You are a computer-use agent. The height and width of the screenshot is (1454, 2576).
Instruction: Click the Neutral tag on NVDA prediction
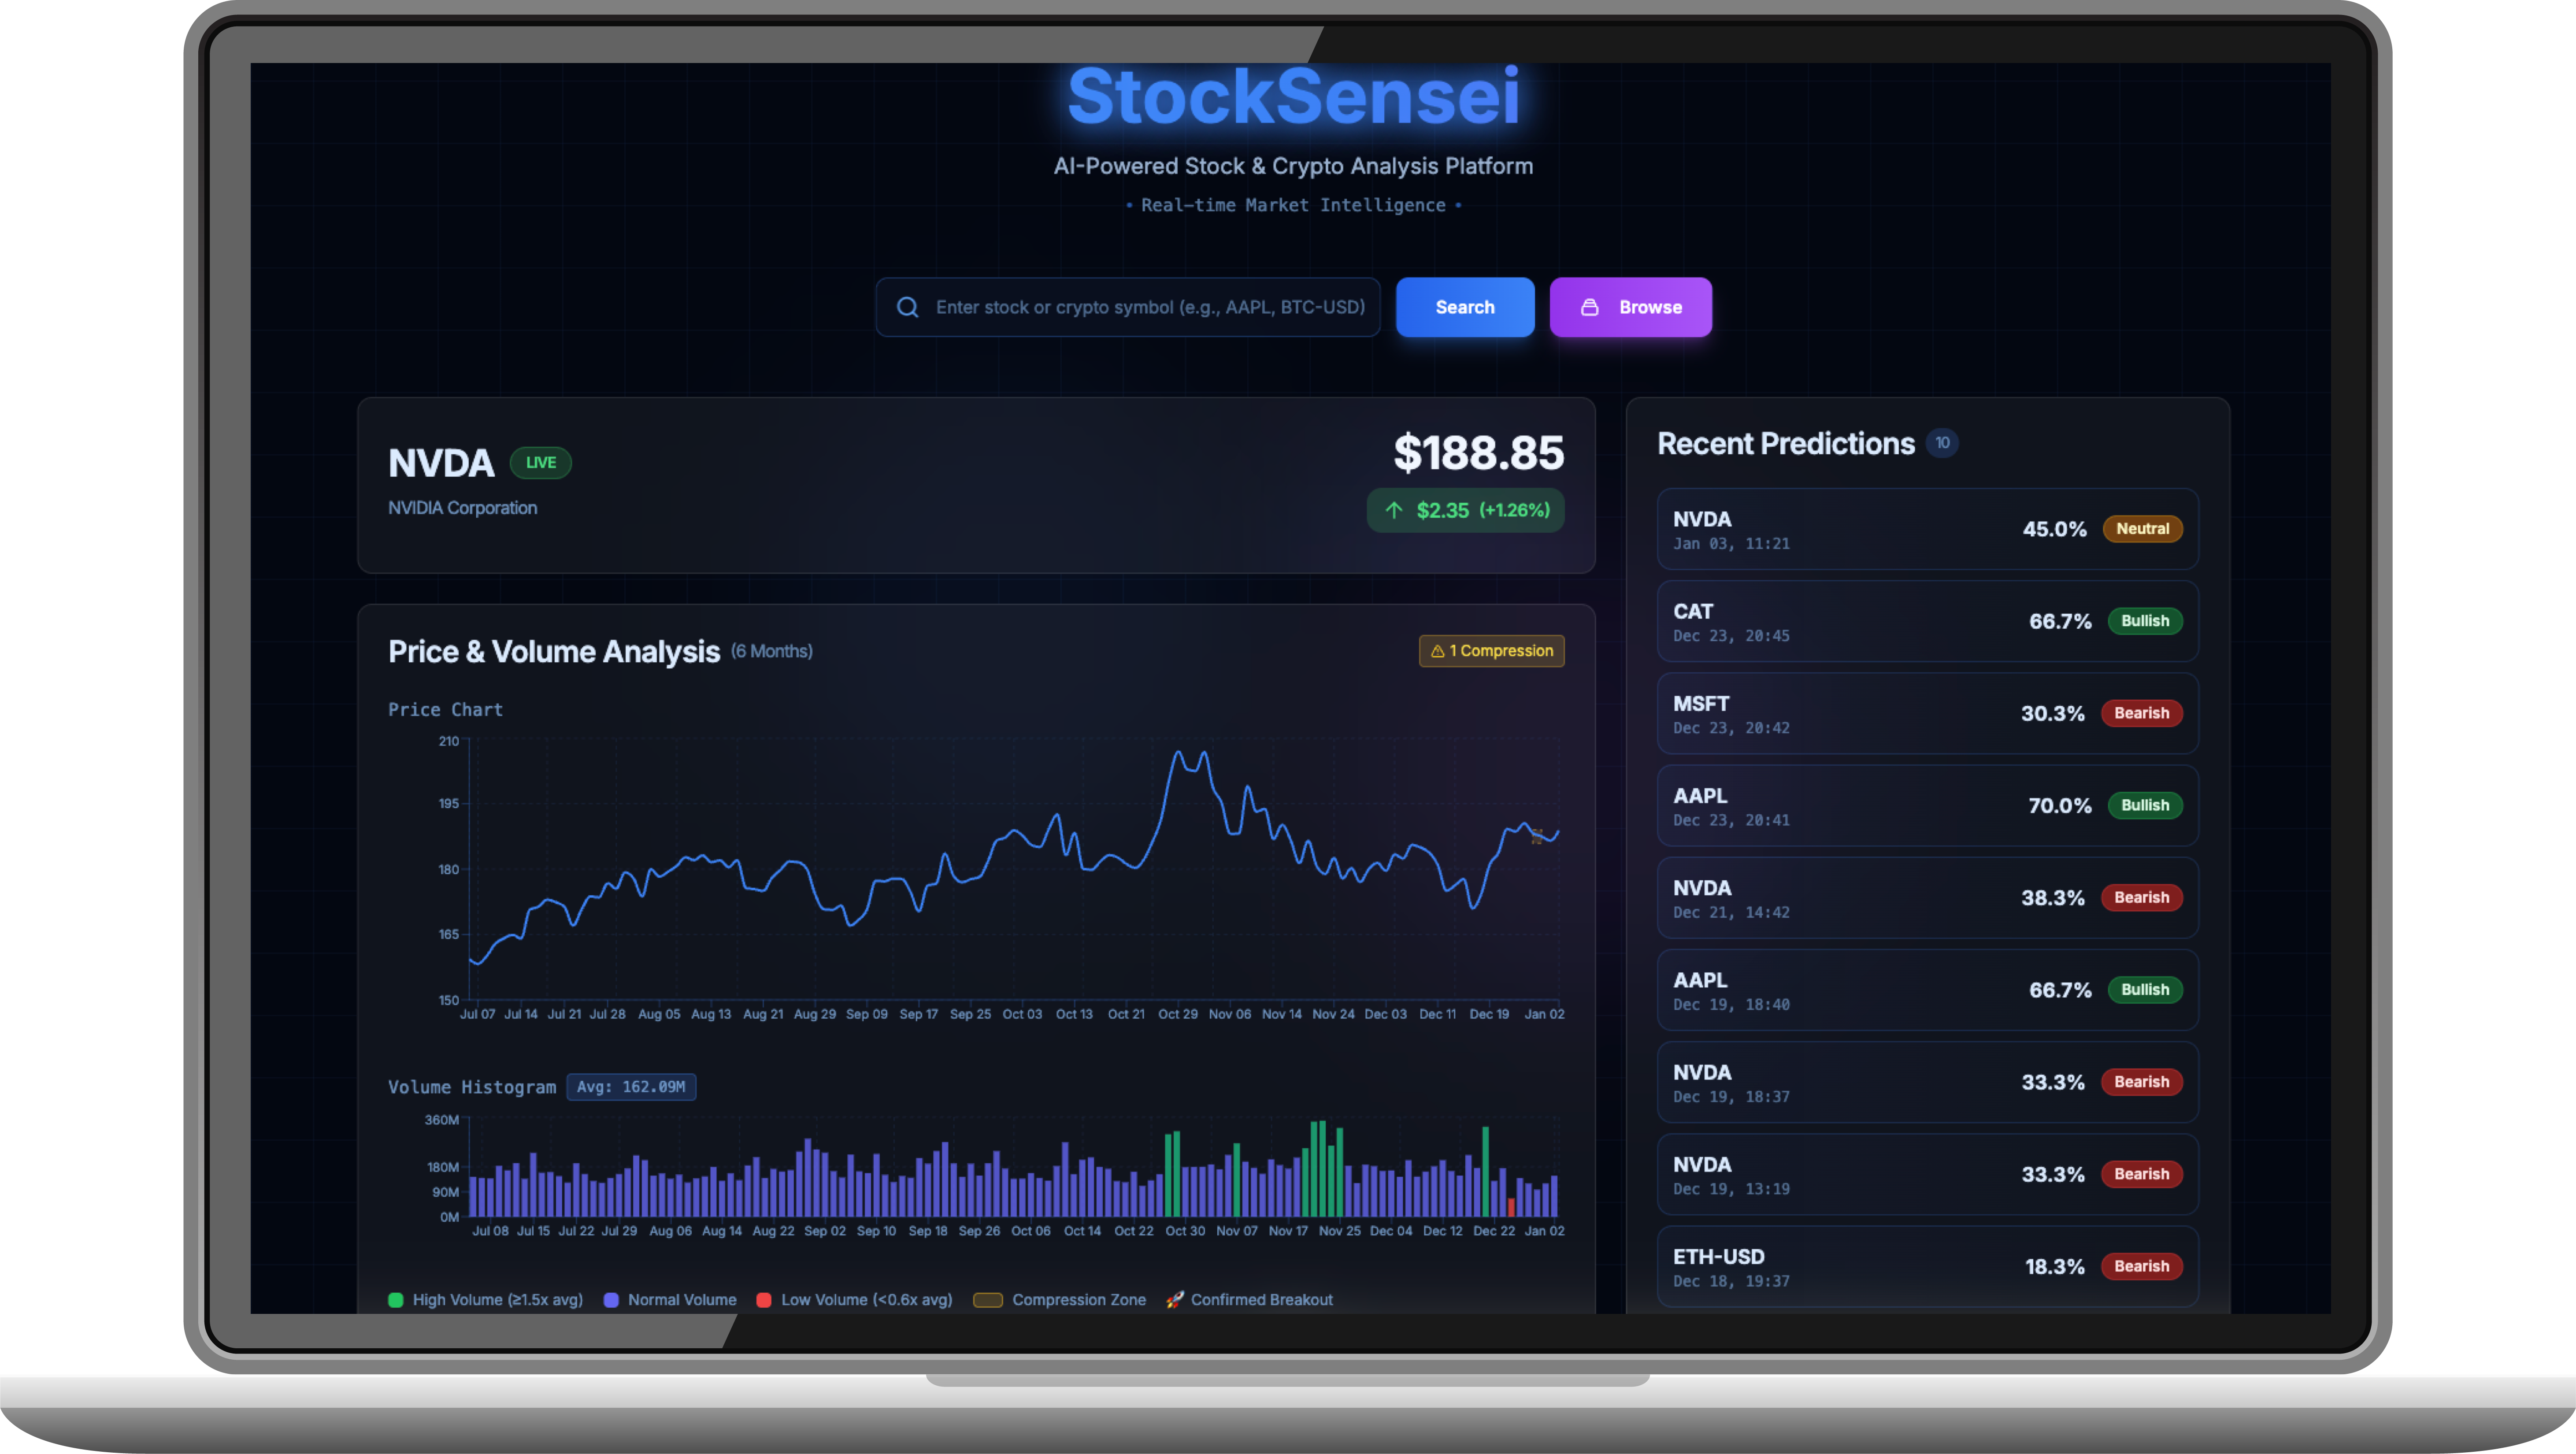[2142, 529]
